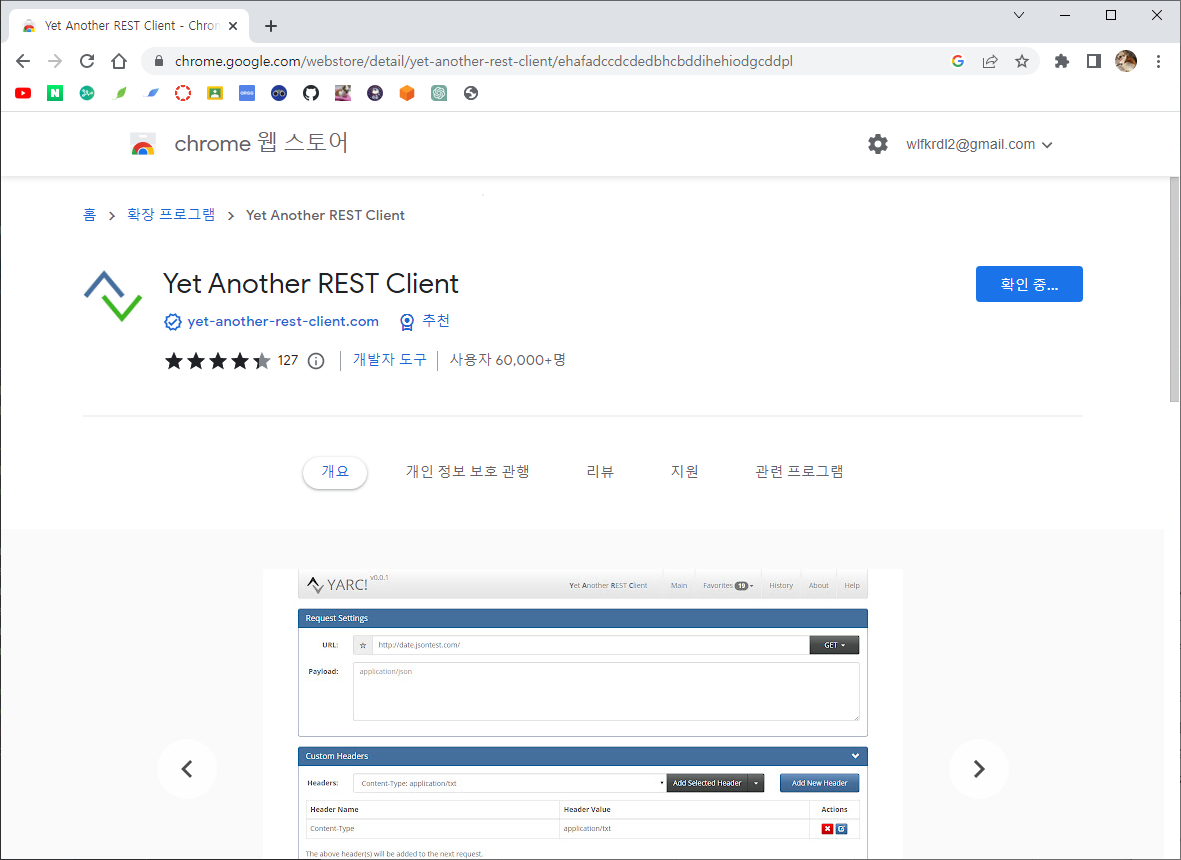The height and width of the screenshot is (860, 1181).
Task: Select the 개요 tab
Action: tap(335, 472)
